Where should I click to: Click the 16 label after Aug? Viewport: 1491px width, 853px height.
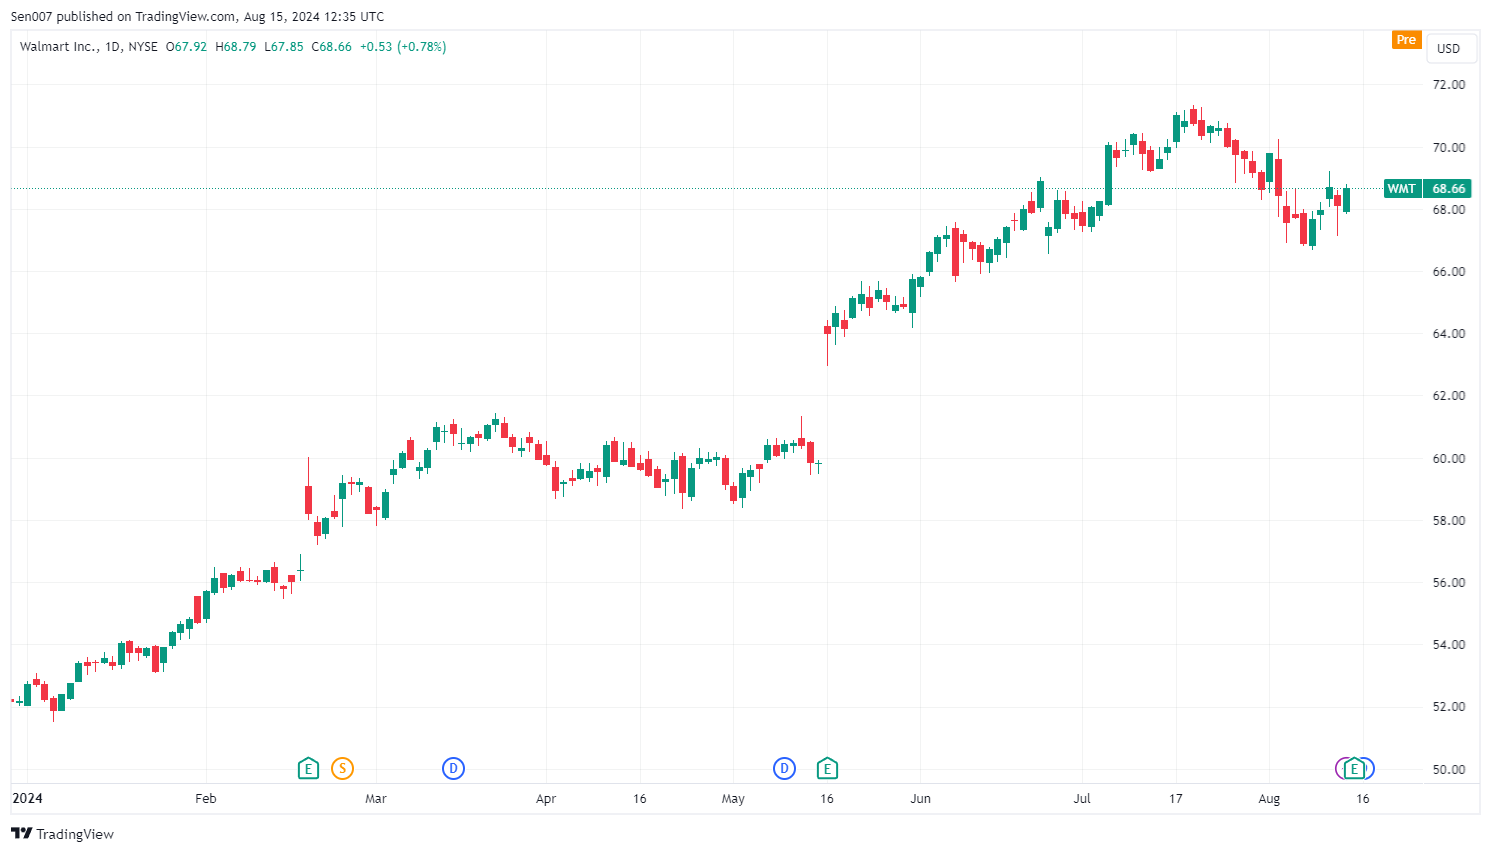click(1363, 798)
